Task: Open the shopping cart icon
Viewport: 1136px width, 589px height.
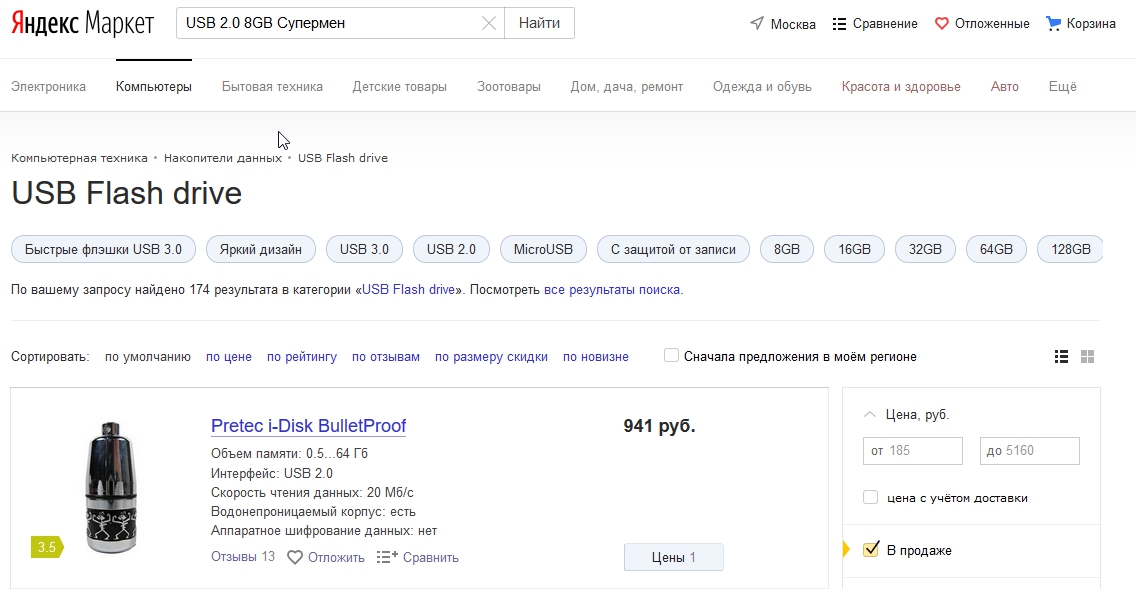Action: point(1053,24)
